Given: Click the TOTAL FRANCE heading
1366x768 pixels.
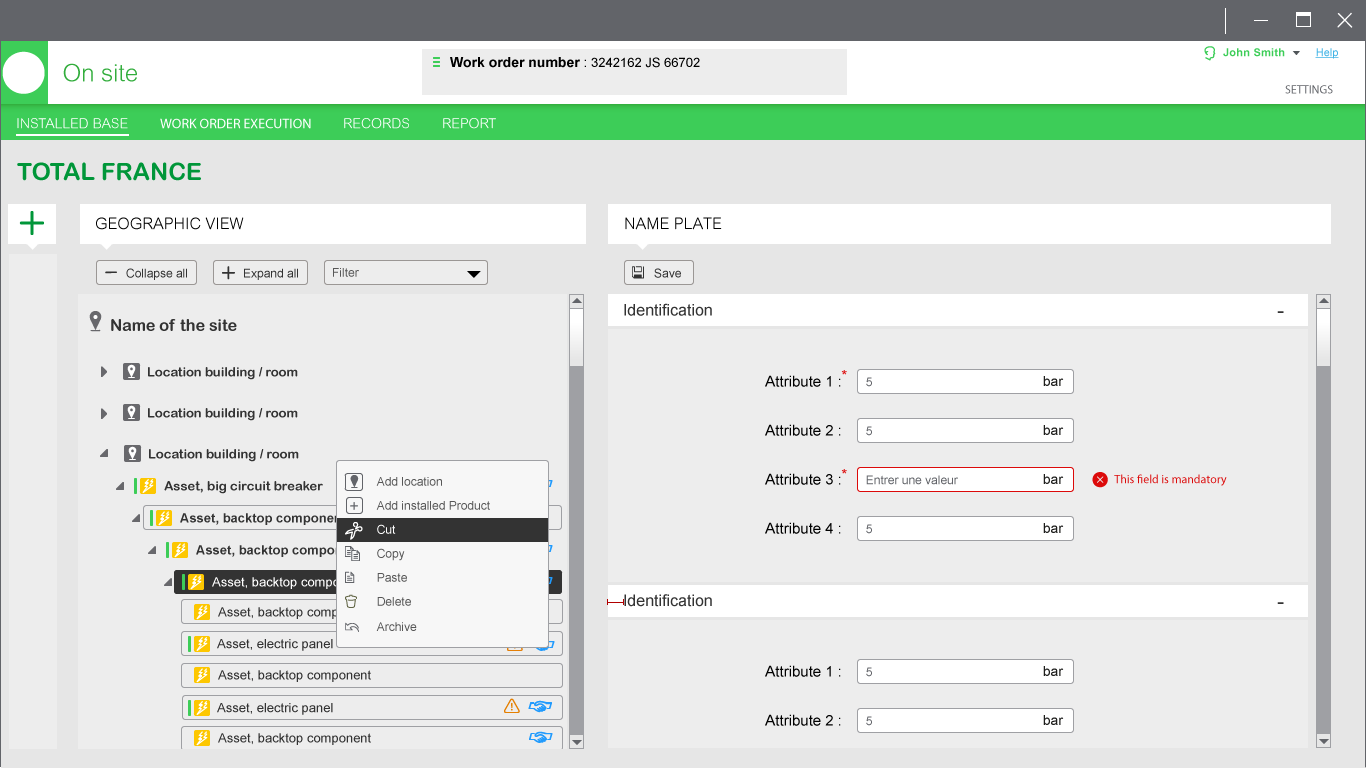Looking at the screenshot, I should click(x=110, y=172).
